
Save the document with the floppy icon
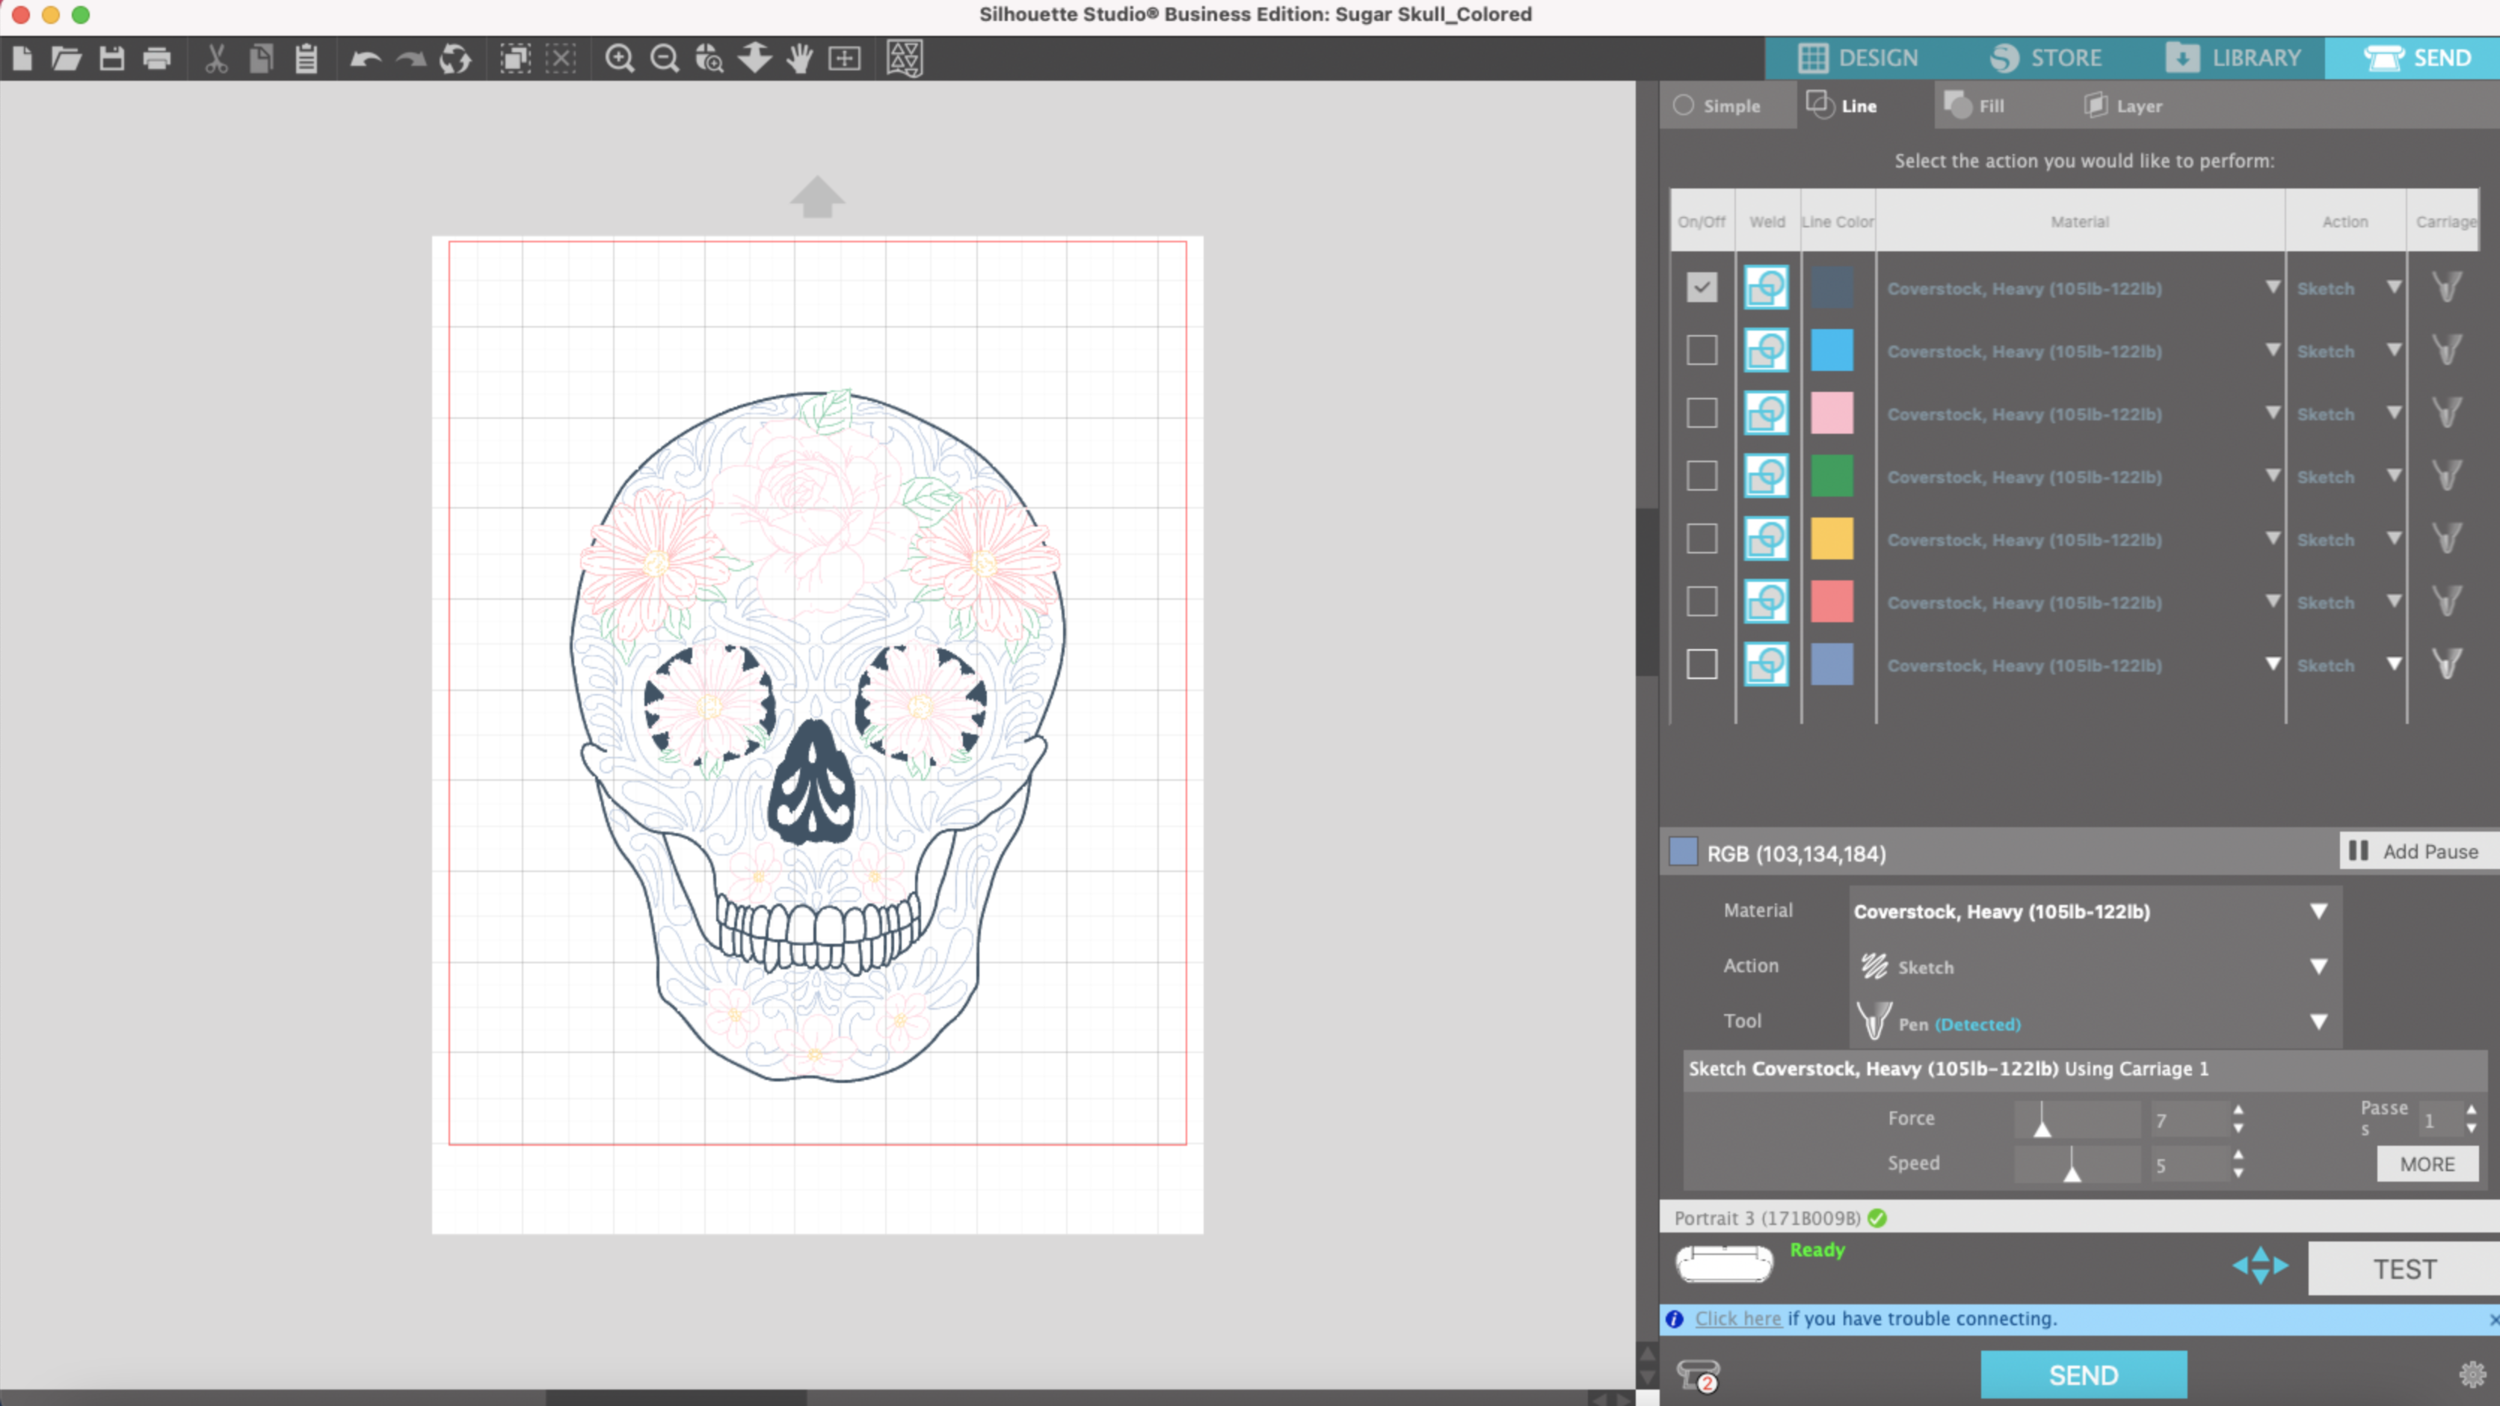coord(112,58)
